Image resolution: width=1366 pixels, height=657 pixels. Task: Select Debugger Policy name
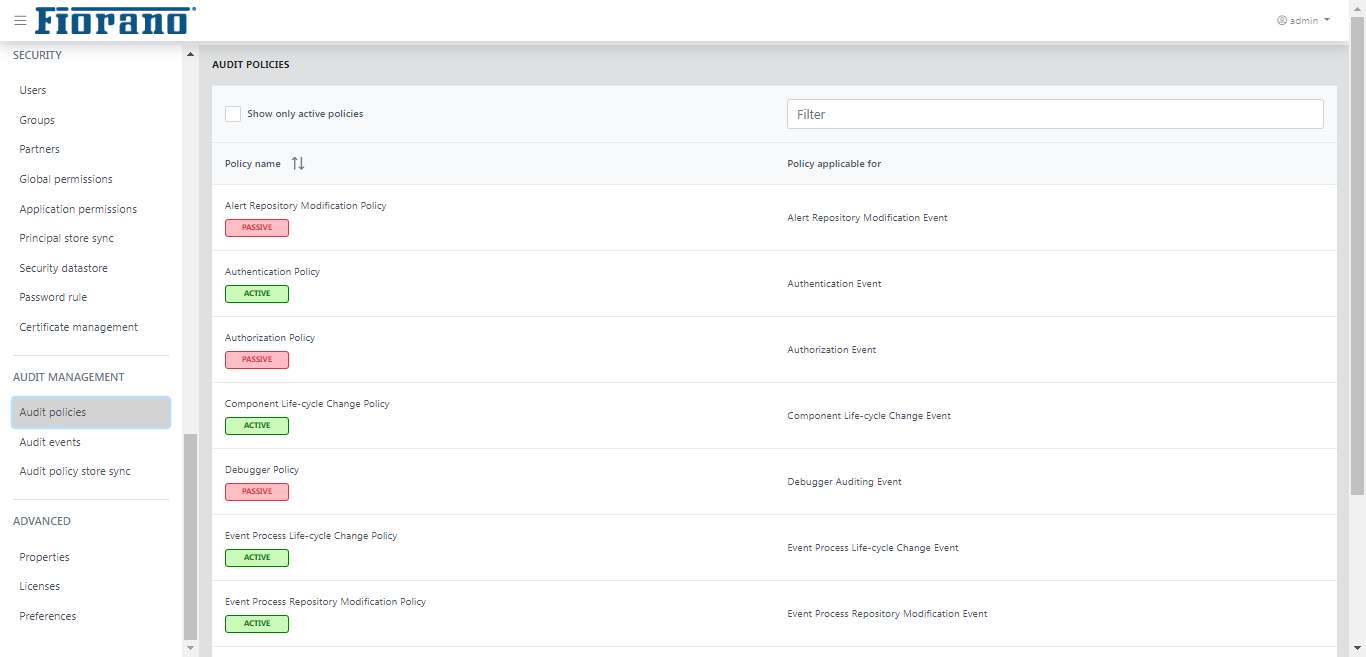coord(262,470)
